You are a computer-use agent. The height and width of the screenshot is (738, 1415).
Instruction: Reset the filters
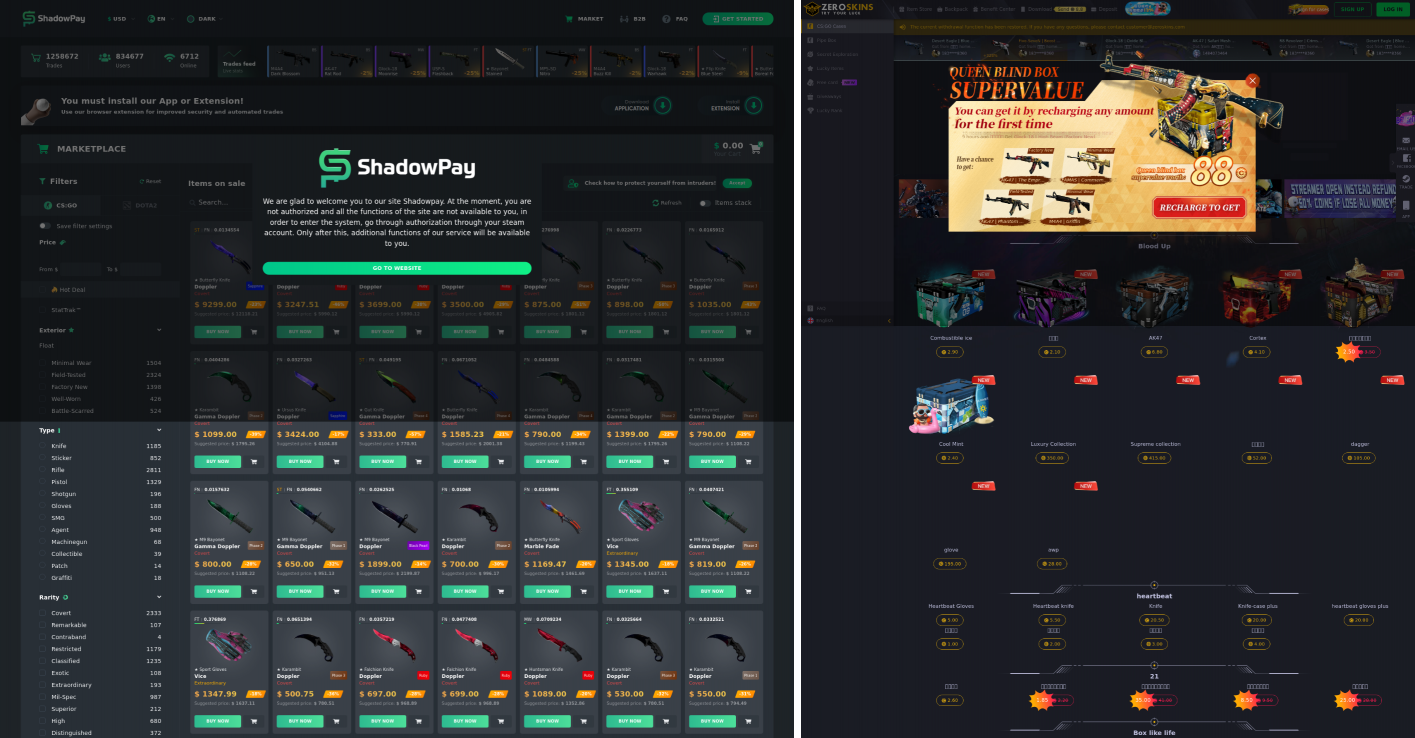[x=149, y=181]
